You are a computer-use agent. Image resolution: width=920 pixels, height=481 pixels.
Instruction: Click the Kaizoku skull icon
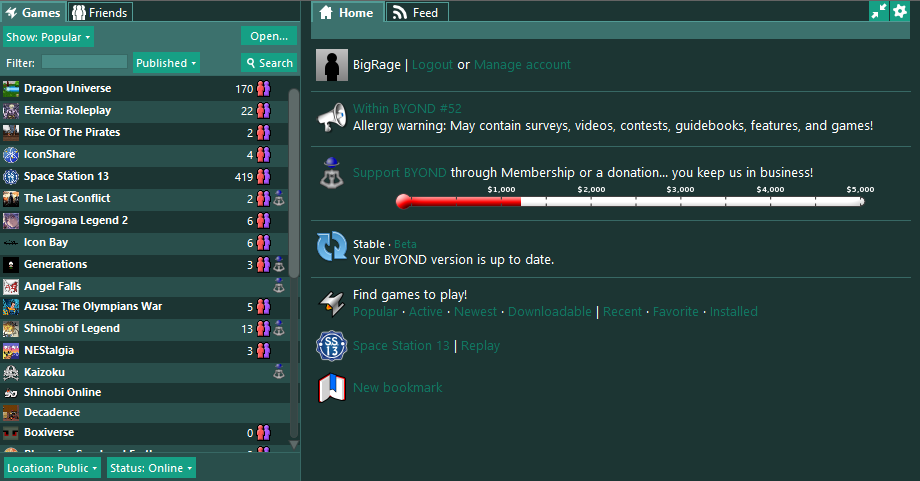[11, 372]
